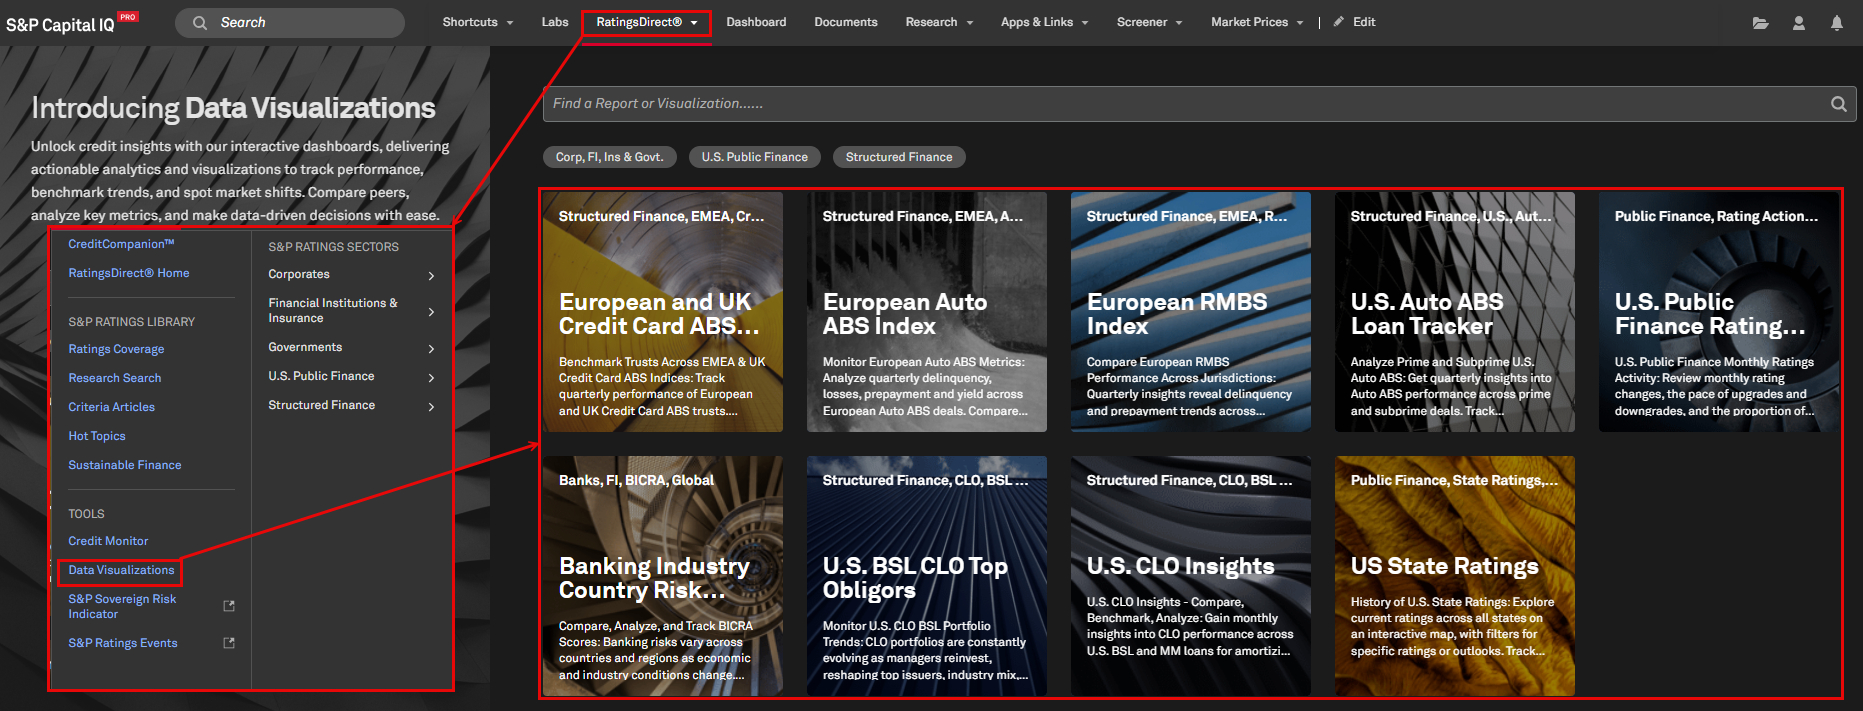Viewport: 1863px width, 711px height.
Task: Click external link icon beside S&P Ratings Events
Action: 229,643
